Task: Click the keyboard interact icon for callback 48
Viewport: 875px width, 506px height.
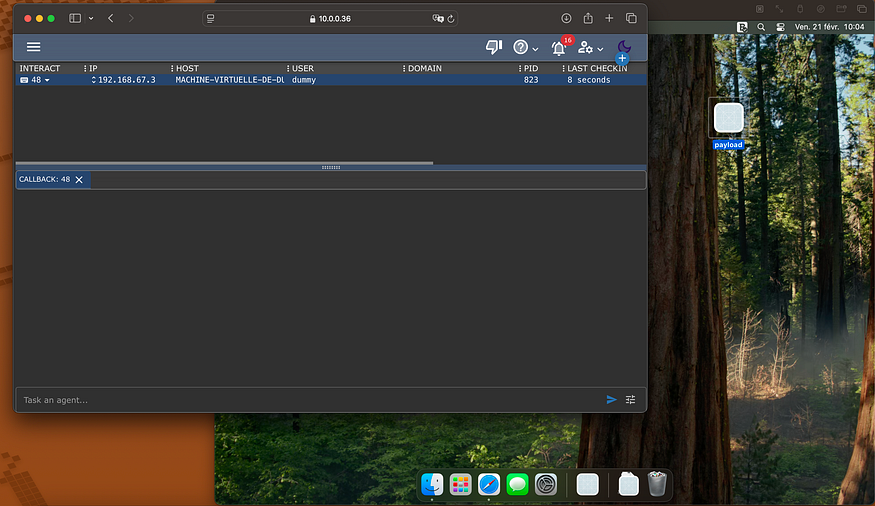Action: coord(24,80)
